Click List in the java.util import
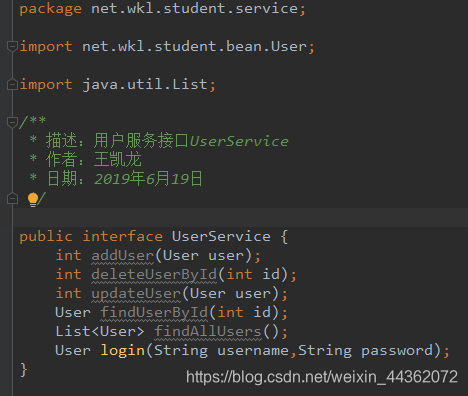Viewport: 468px width, 396px height. click(x=190, y=84)
